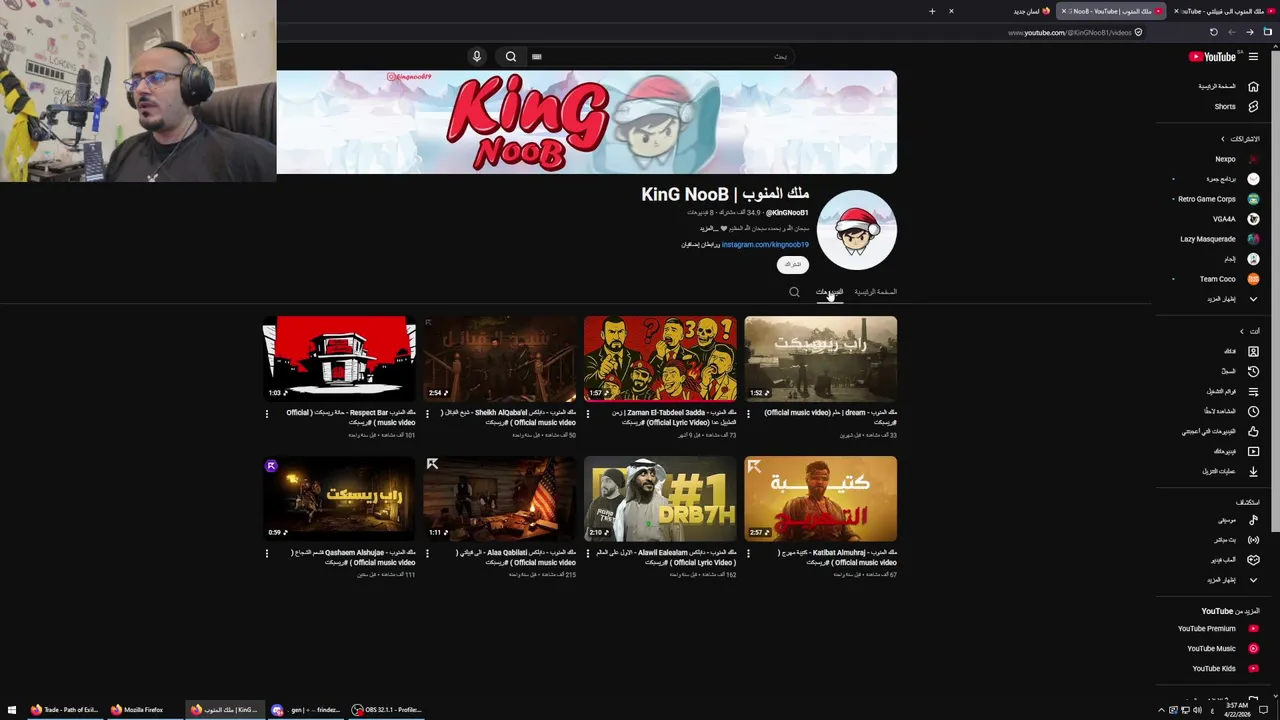Open Windows Start button on taskbar
1280x720 pixels.
(x=12, y=710)
